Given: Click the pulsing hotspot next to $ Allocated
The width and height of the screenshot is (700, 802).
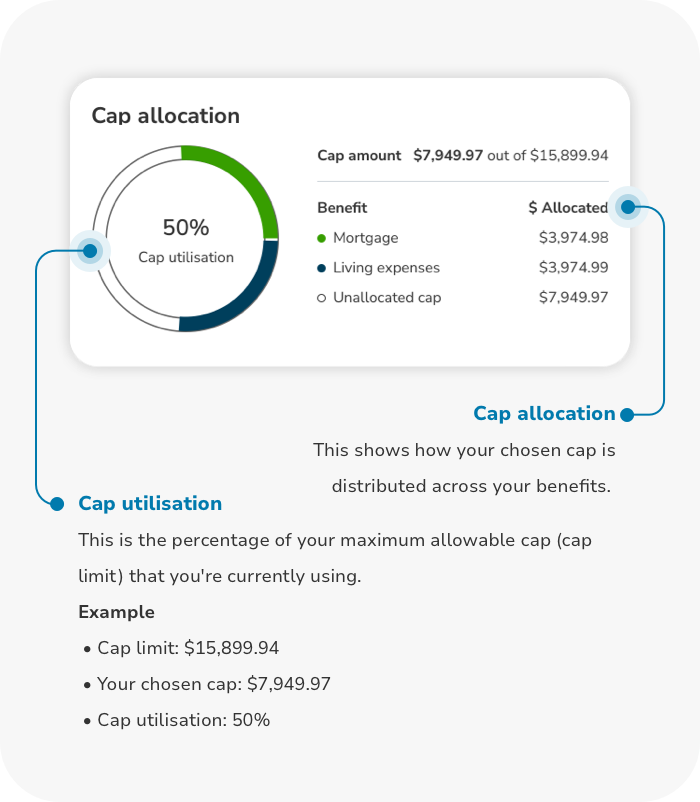Looking at the screenshot, I should tap(628, 207).
